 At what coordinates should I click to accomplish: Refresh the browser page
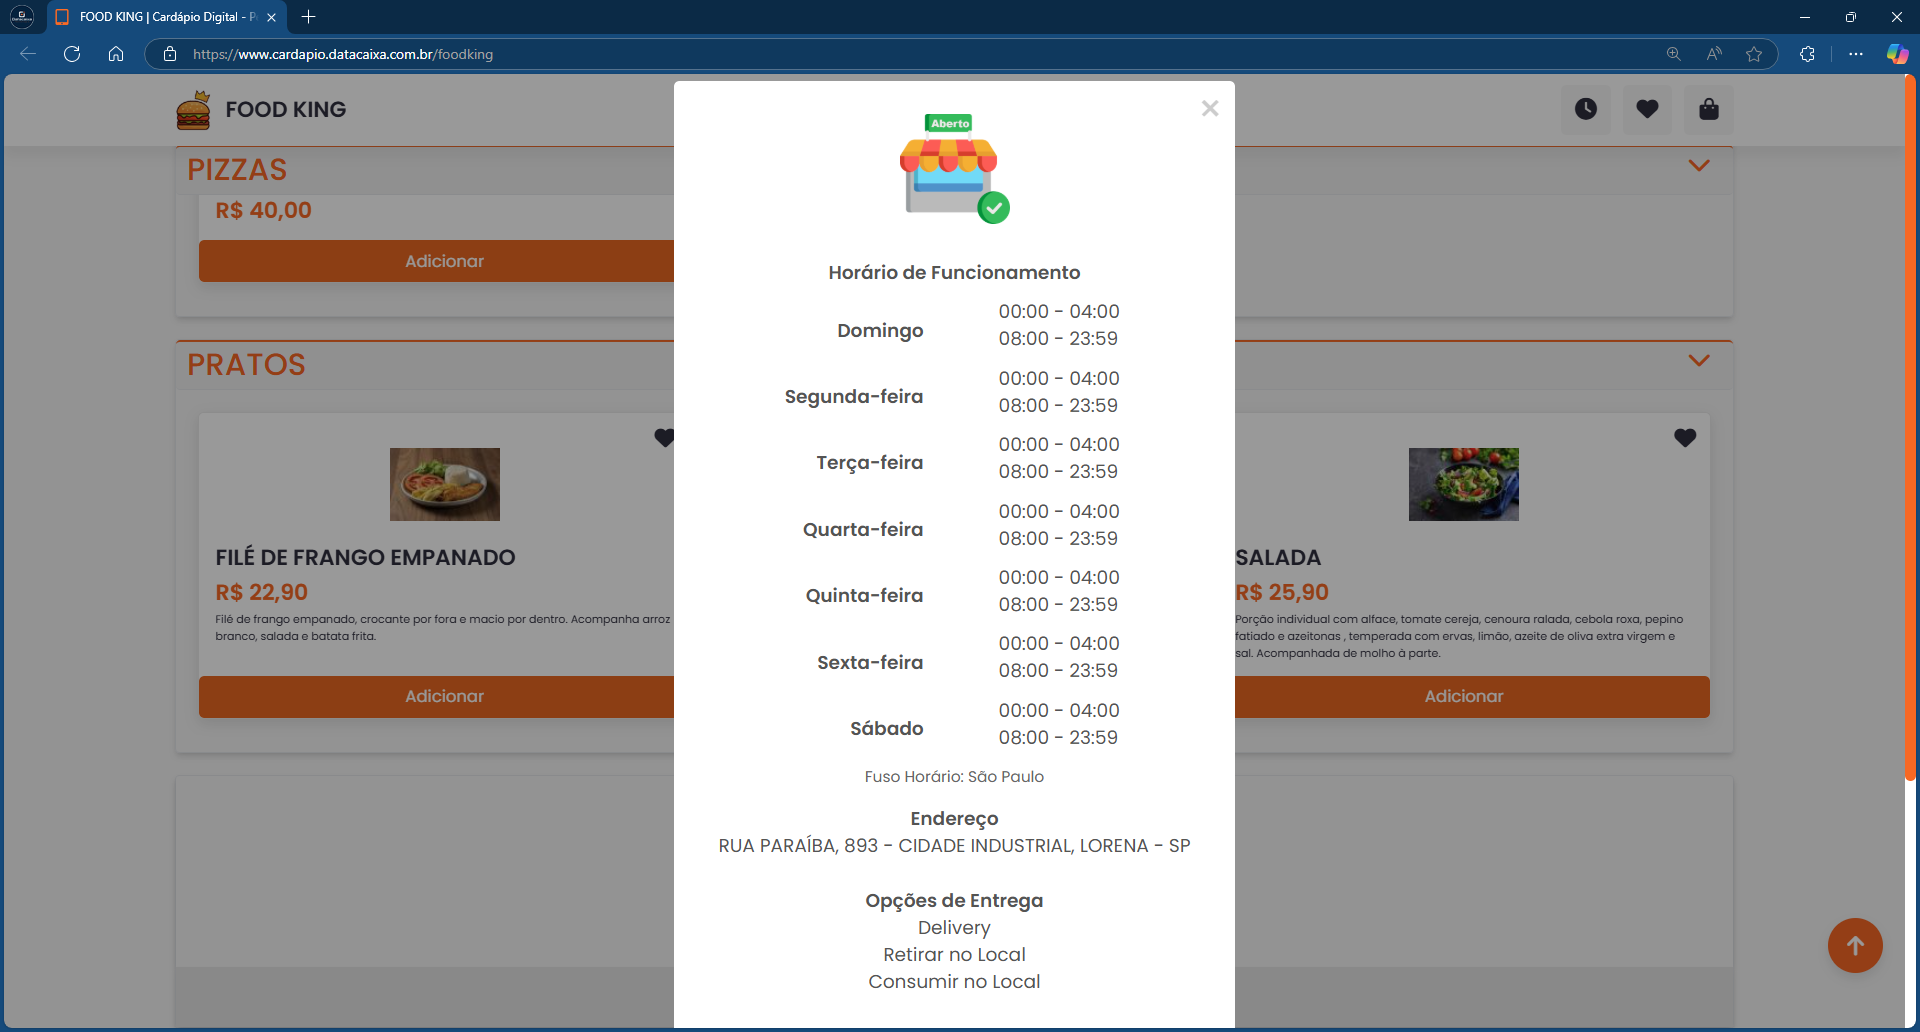72,54
